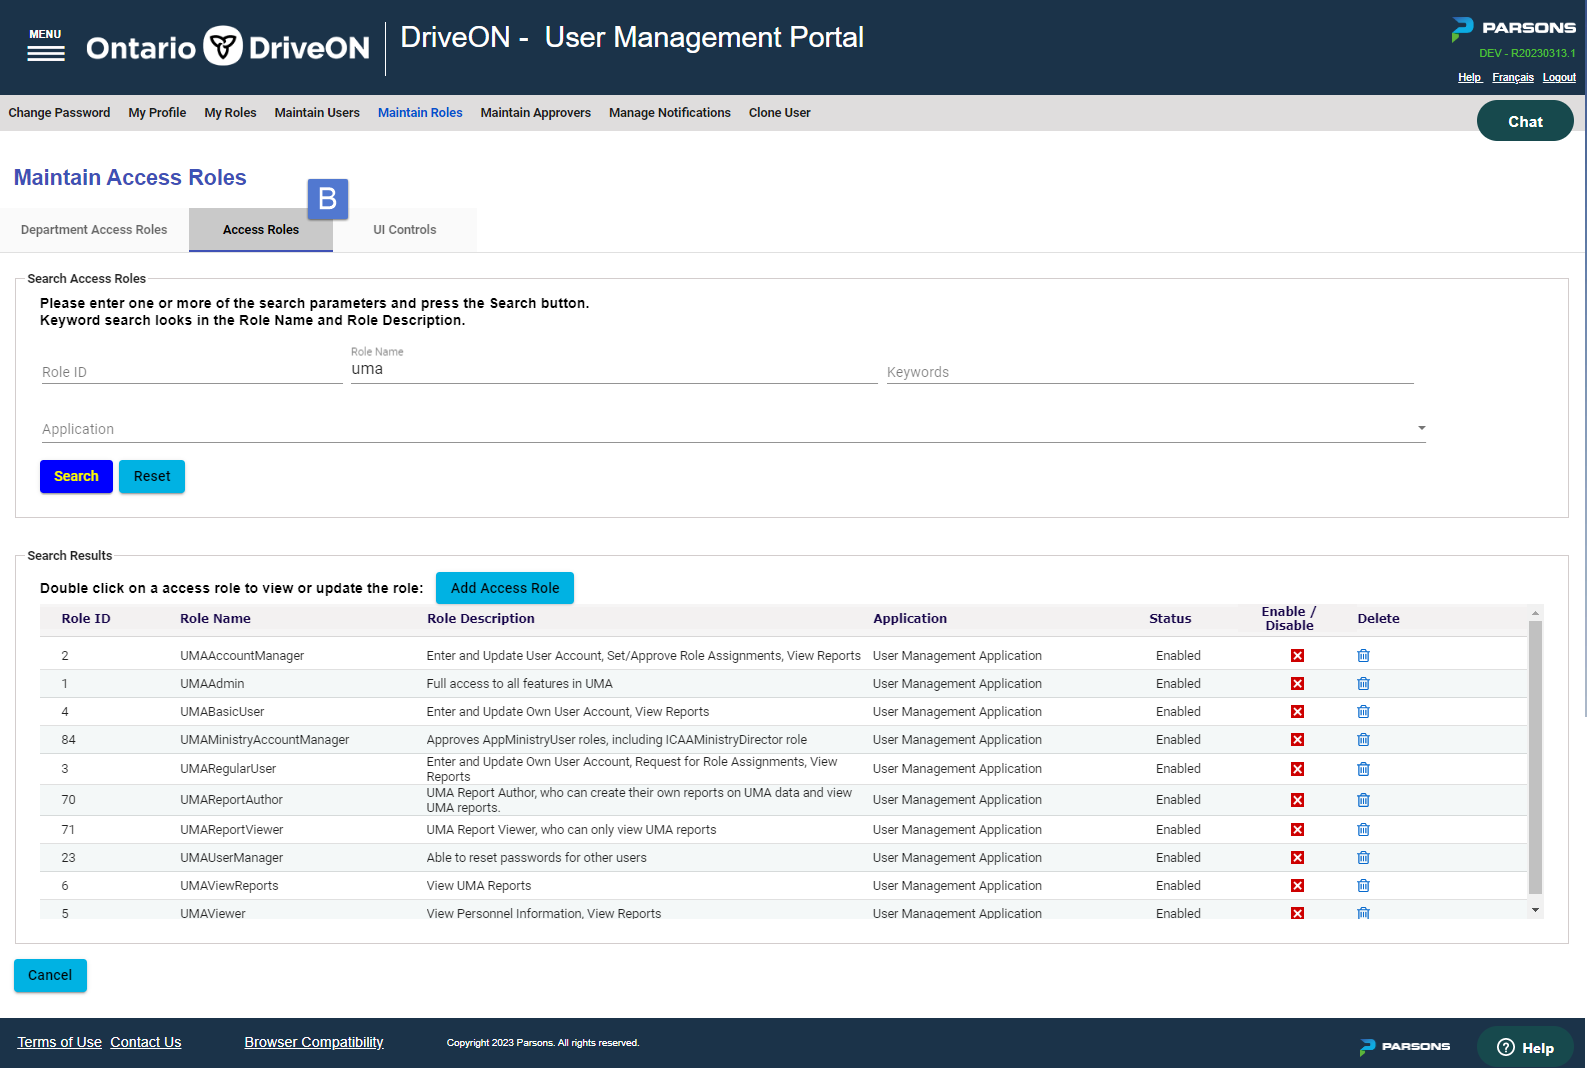
Task: Click the results scrollbar up arrow
Action: (x=1535, y=613)
